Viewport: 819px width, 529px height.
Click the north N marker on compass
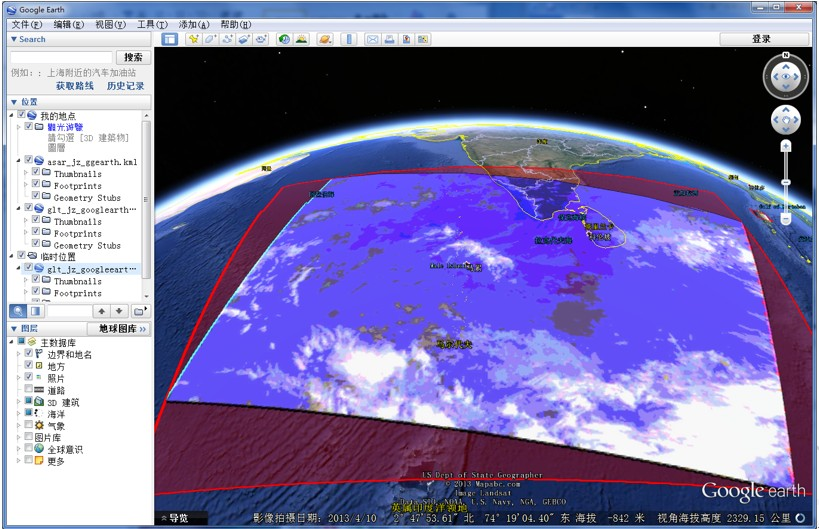tap(786, 55)
